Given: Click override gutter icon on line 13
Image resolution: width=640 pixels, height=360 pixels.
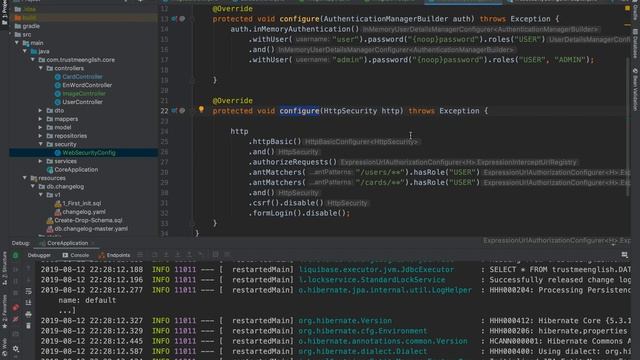Looking at the screenshot, I should coord(174,19).
